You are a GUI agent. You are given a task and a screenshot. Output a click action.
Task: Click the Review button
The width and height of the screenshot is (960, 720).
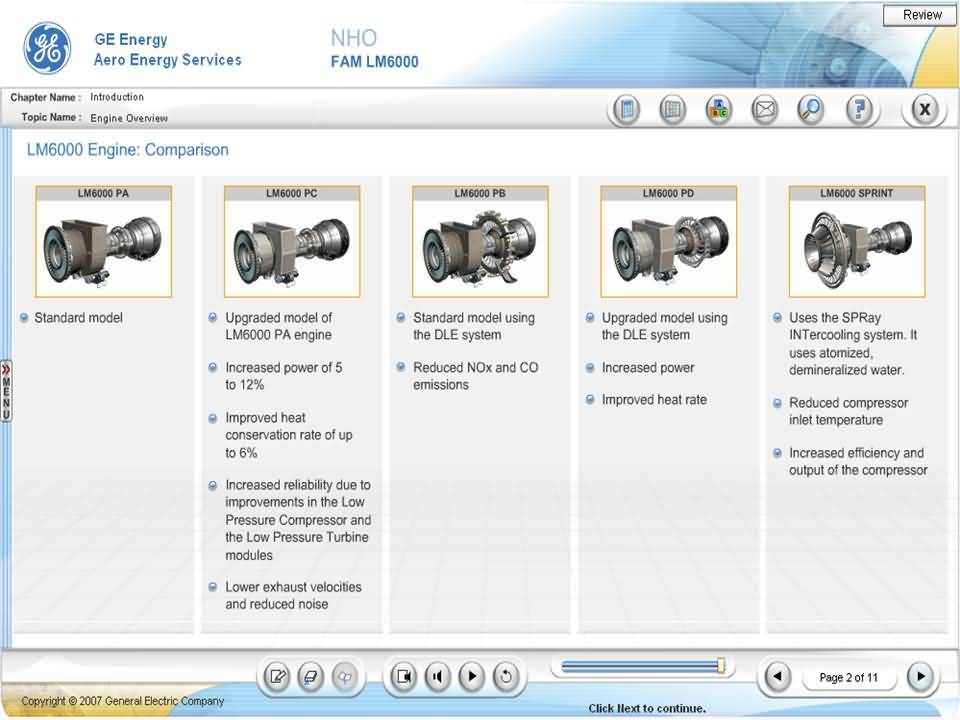[x=921, y=15]
